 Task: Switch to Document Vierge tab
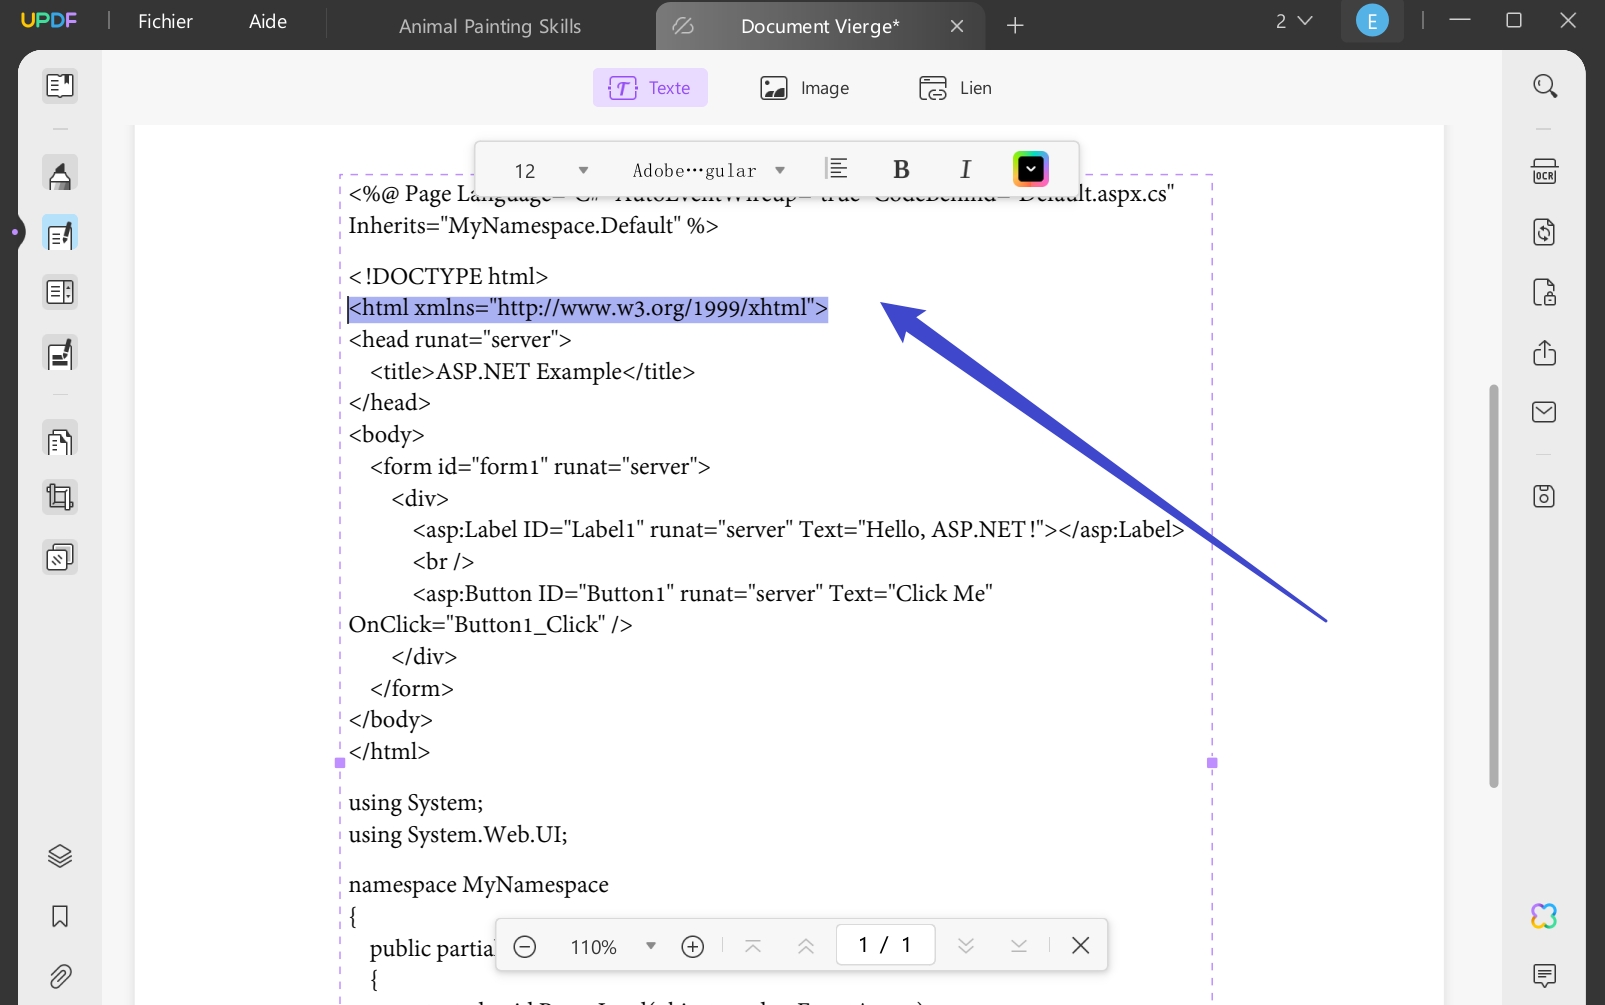pyautogui.click(x=820, y=26)
